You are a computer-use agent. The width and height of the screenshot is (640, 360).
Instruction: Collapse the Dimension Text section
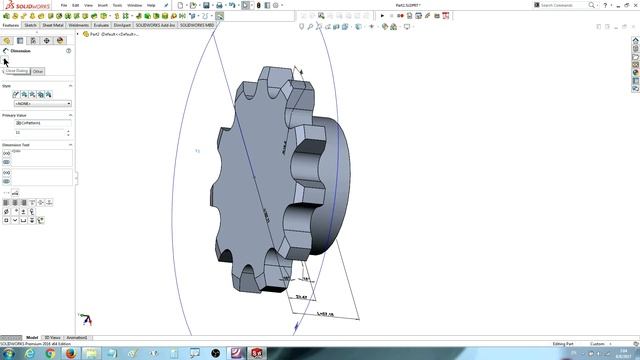pos(70,145)
